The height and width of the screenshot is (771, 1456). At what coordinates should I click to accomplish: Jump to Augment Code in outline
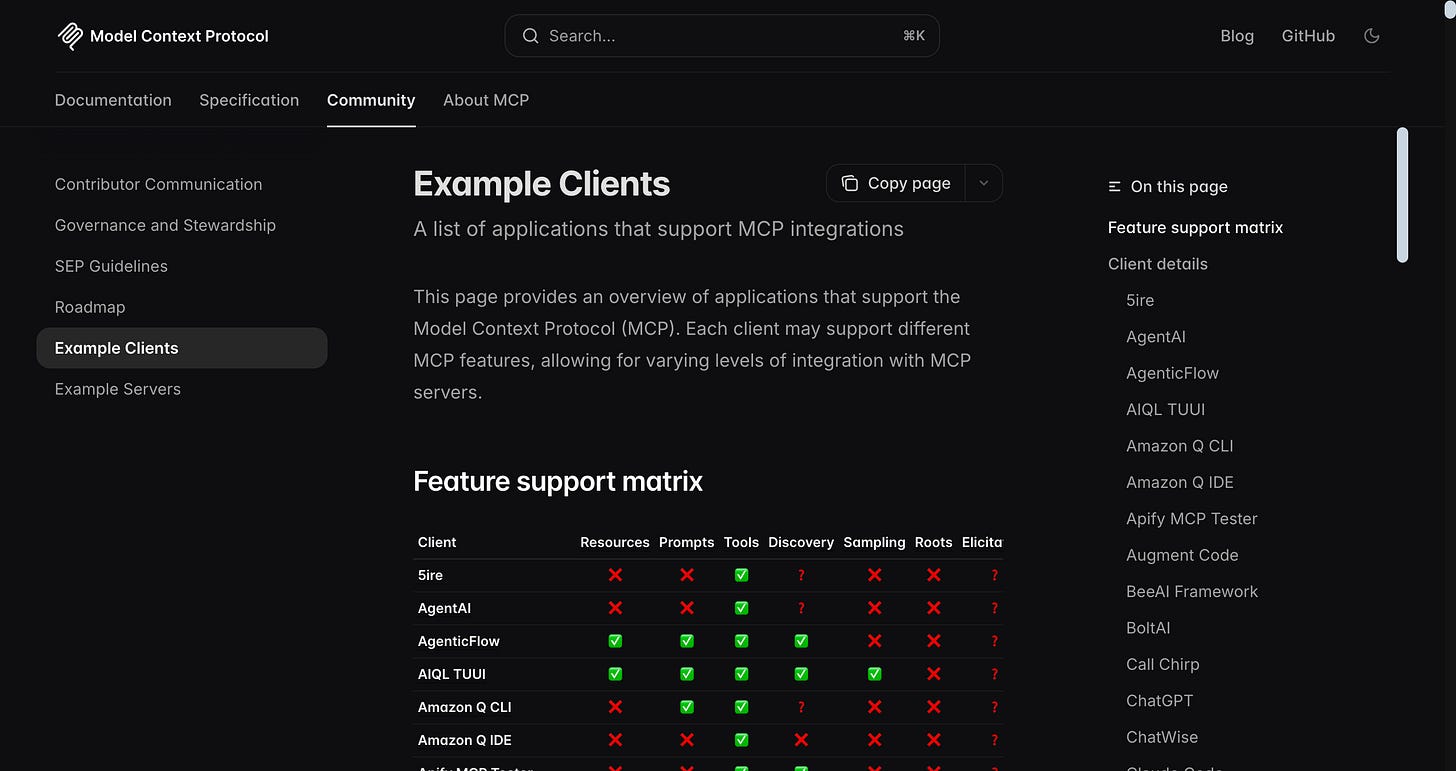[x=1182, y=555]
